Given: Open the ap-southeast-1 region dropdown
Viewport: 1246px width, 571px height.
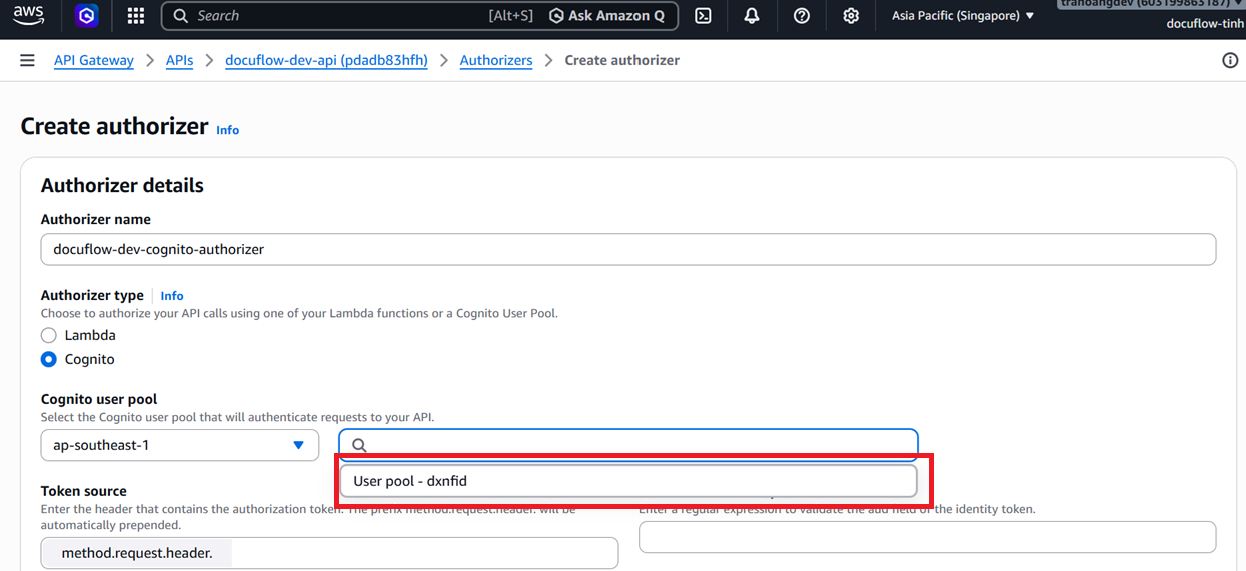Looking at the screenshot, I should click(x=180, y=445).
